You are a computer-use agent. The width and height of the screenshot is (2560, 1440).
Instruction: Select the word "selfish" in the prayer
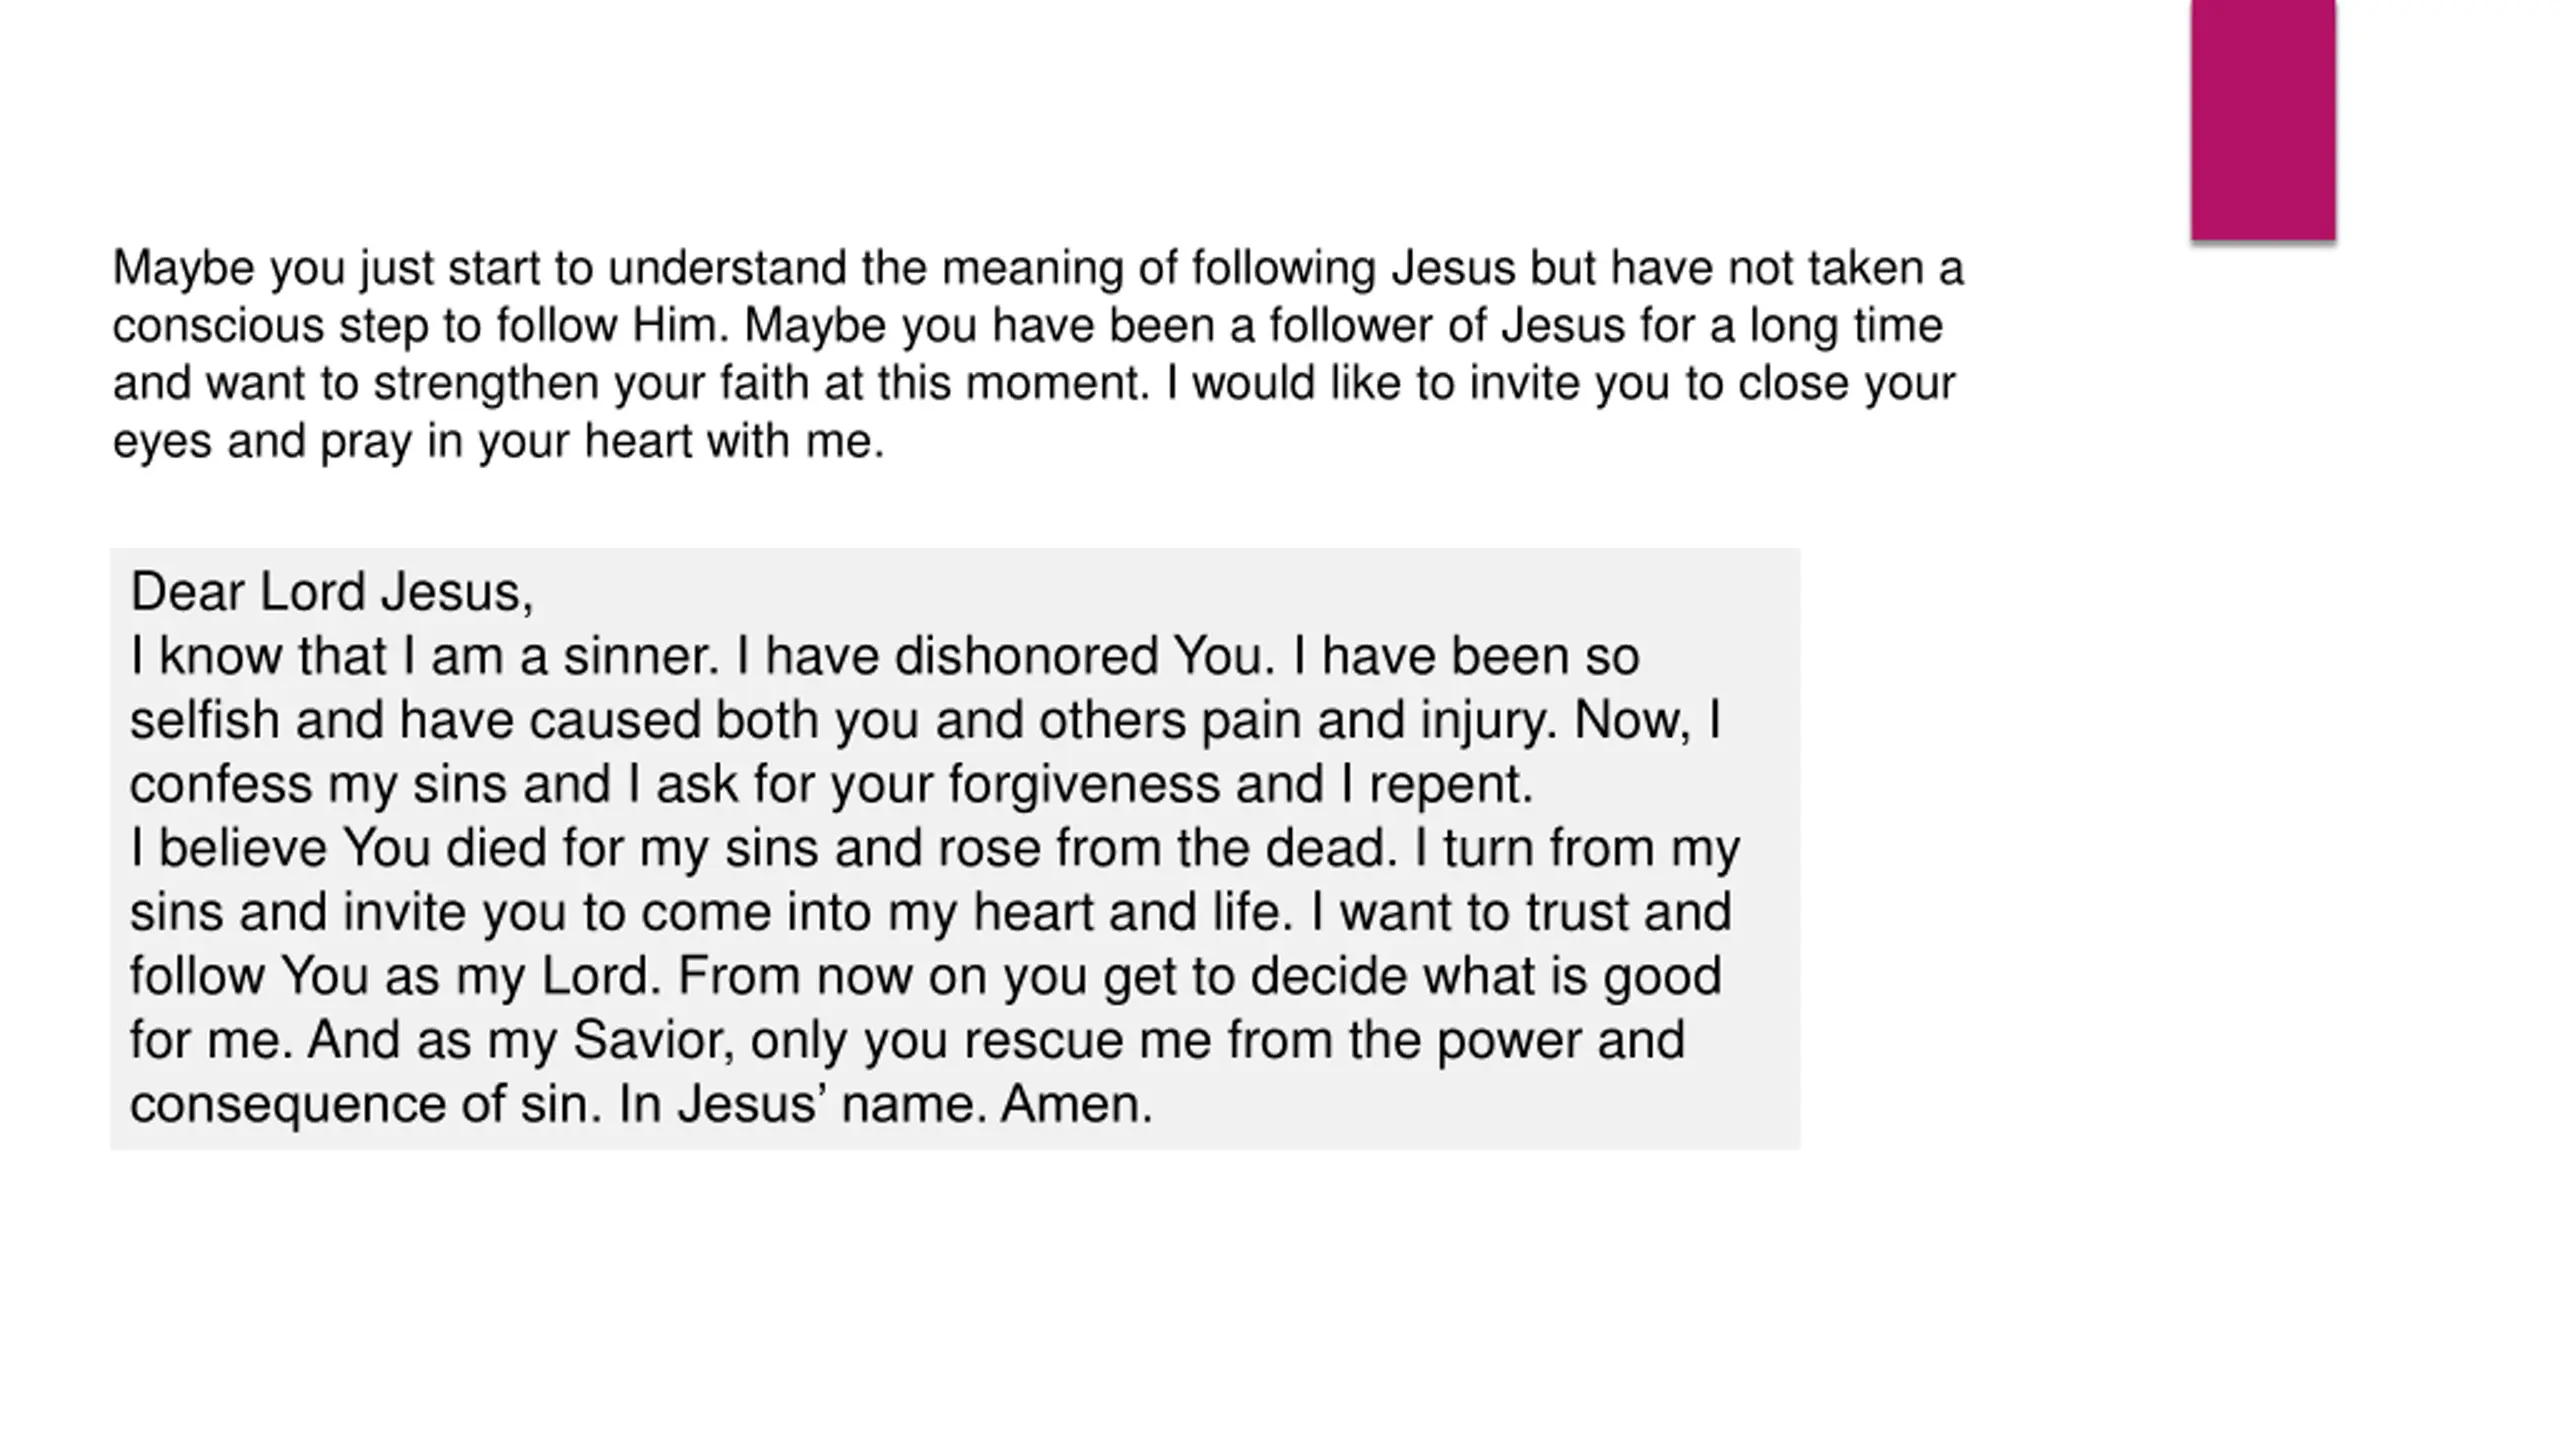[204, 720]
